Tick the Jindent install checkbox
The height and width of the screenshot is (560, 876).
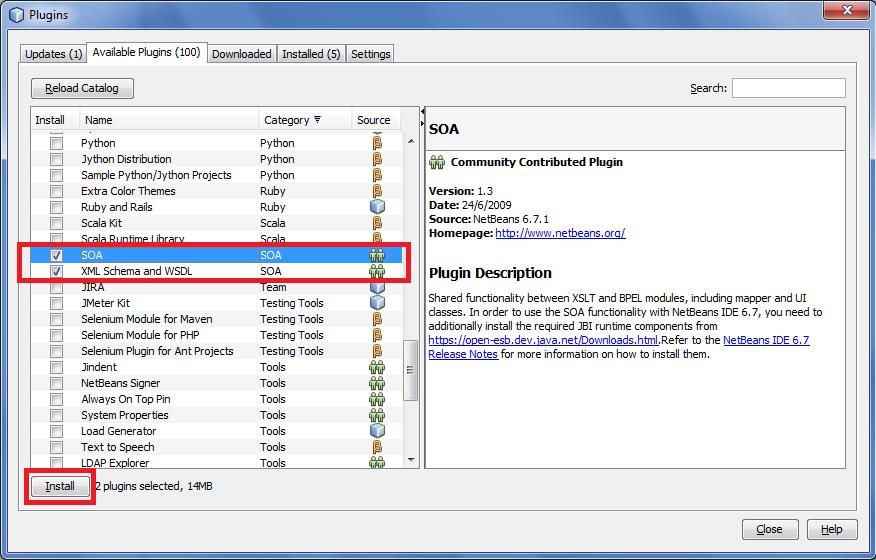pyautogui.click(x=56, y=368)
